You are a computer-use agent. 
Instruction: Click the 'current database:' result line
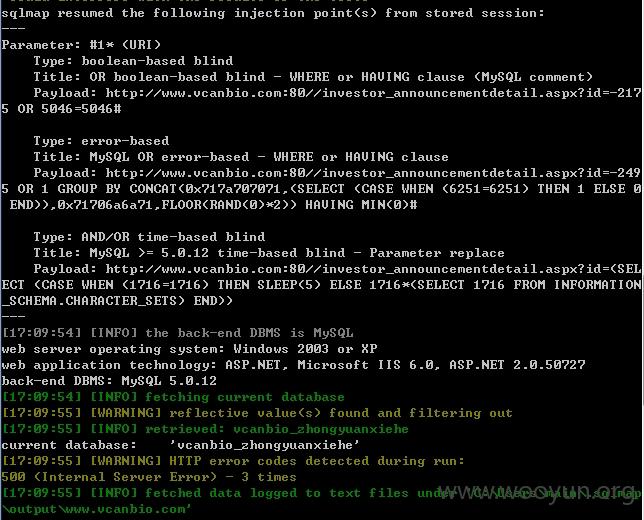181,445
